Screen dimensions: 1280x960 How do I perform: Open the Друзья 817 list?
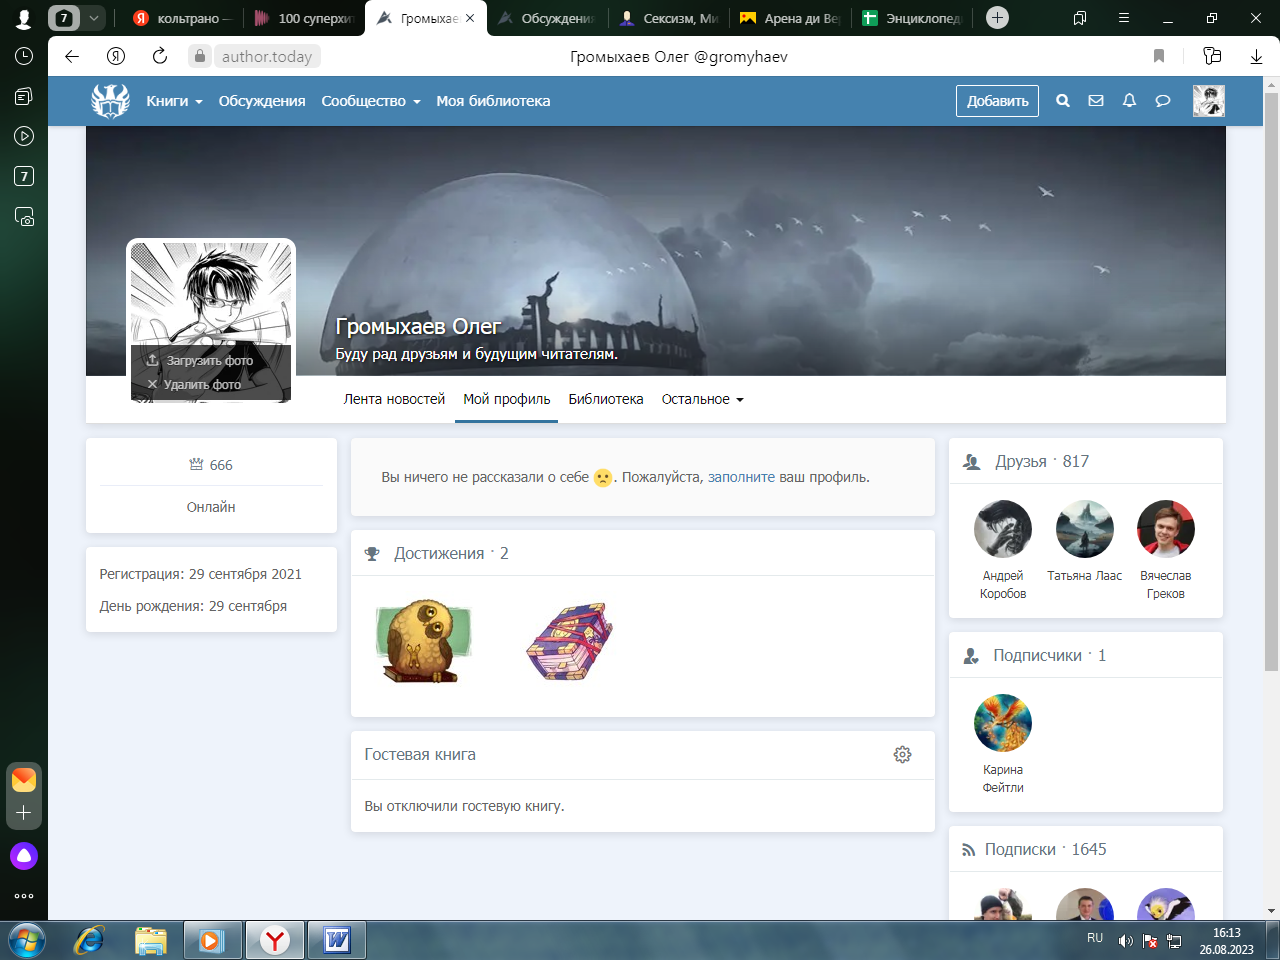click(1041, 461)
